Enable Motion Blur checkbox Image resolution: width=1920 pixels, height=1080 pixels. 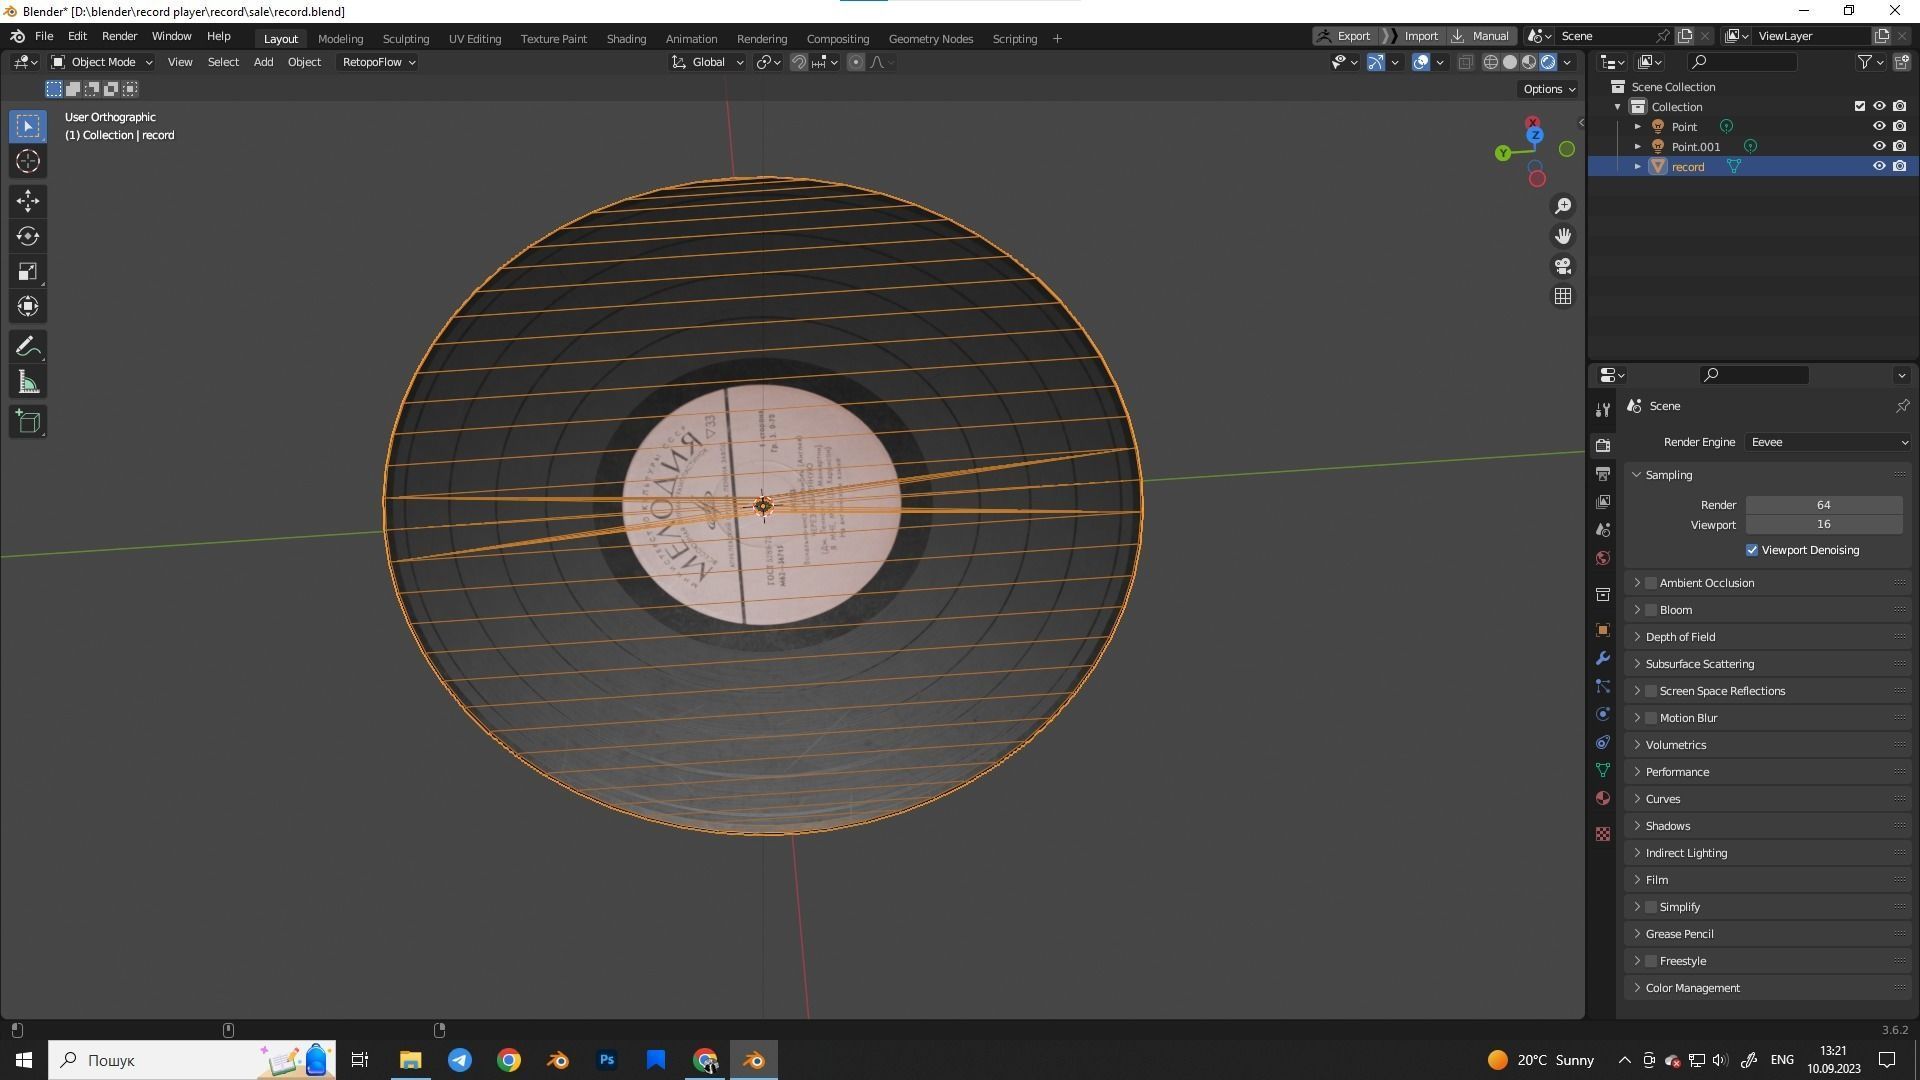click(1651, 718)
